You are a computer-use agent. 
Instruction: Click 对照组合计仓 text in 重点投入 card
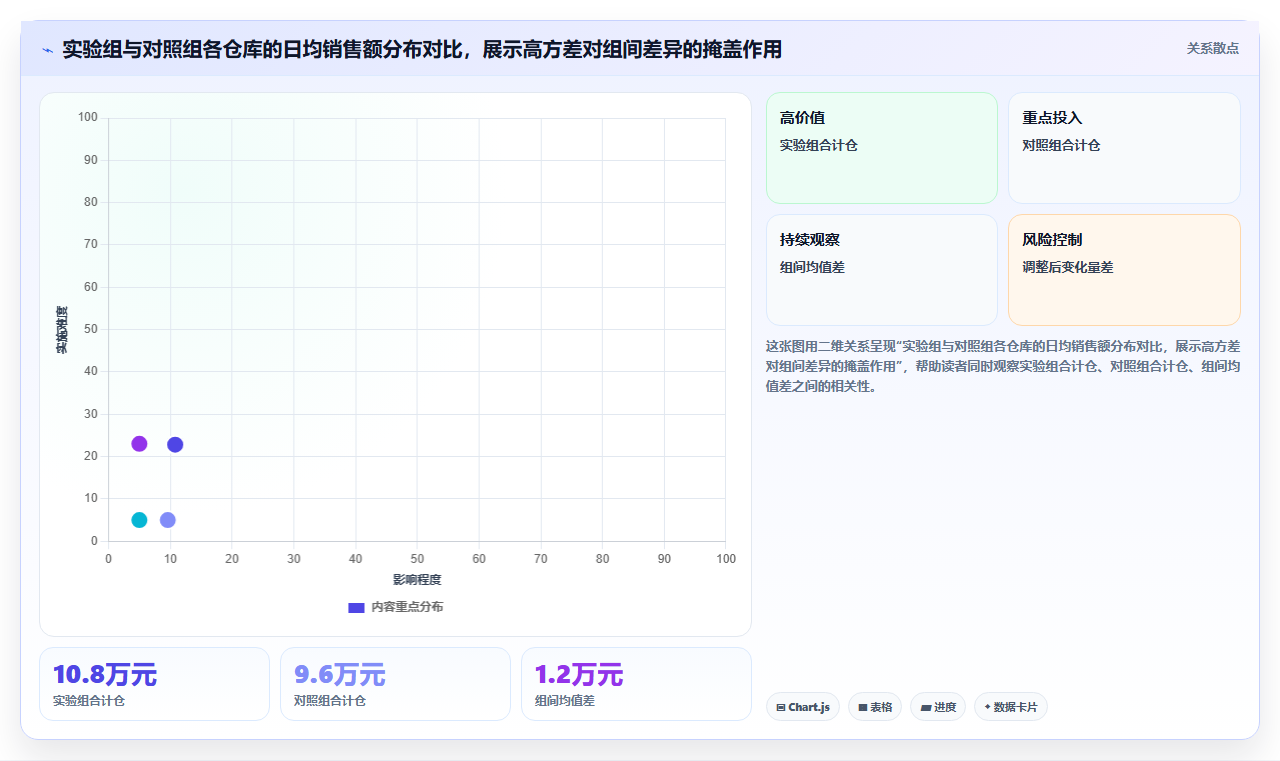pos(1061,145)
